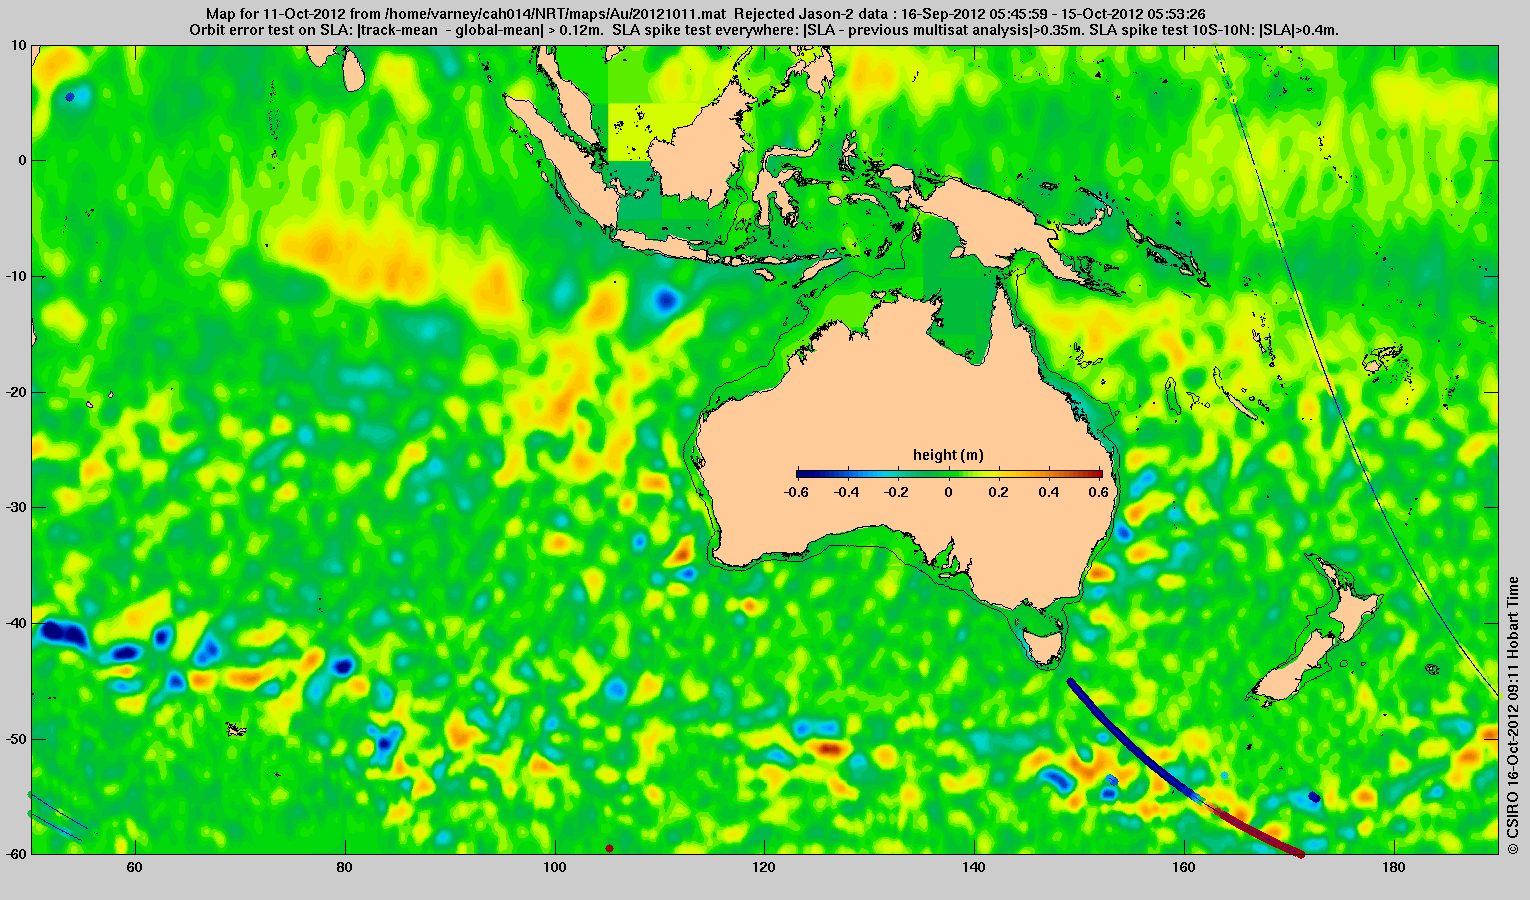1530x900 pixels.
Task: Click the red data point on bottom axis near 105E
Action: (x=609, y=848)
